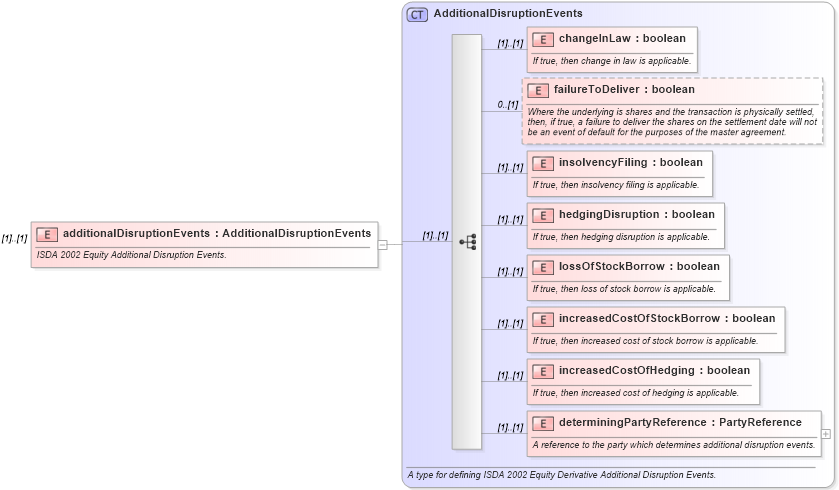Collapse the additionalDisruptionEvents root element
The width and height of the screenshot is (839, 490).
[383, 245]
